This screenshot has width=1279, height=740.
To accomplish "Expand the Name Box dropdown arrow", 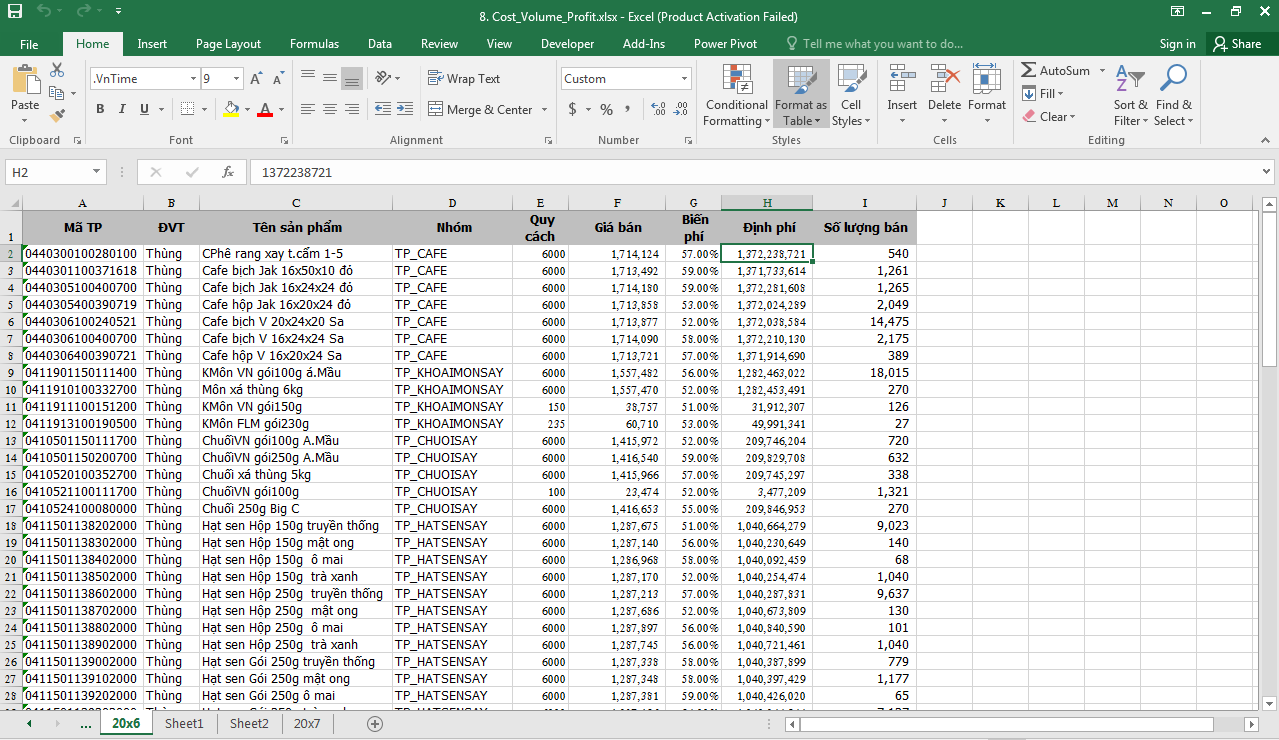I will tap(96, 172).
